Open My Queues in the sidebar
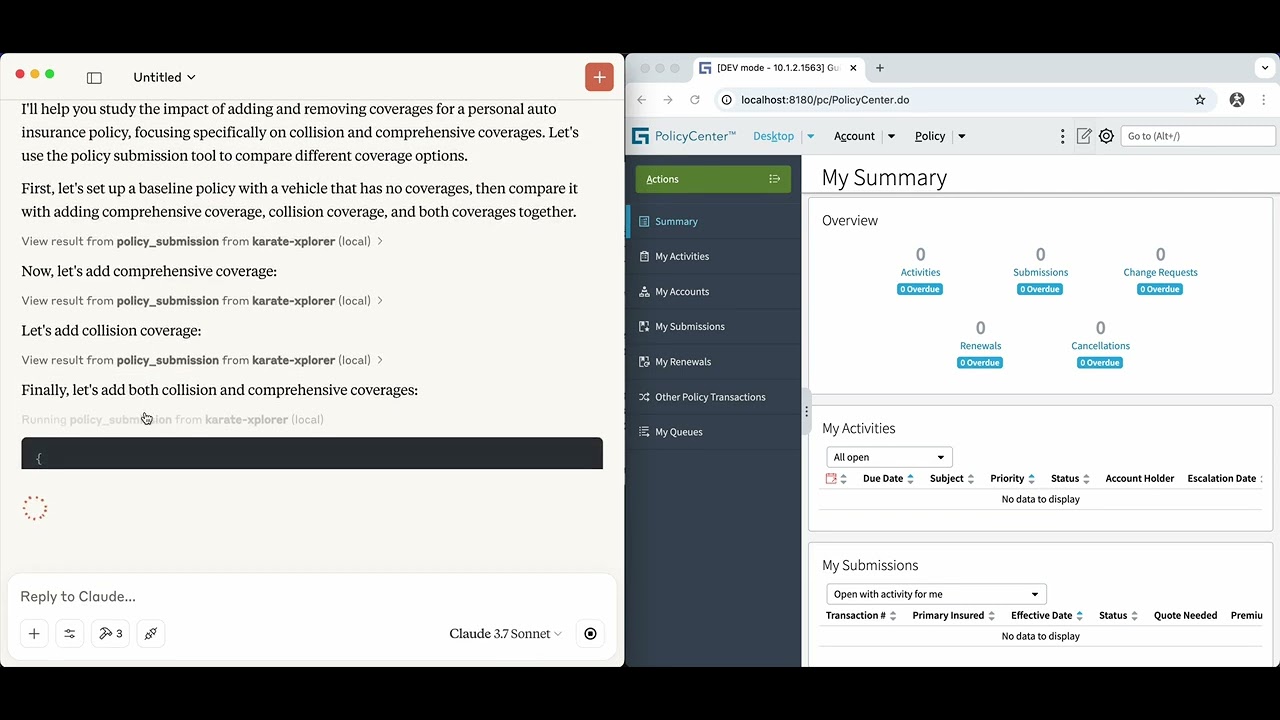1280x720 pixels. (x=714, y=432)
